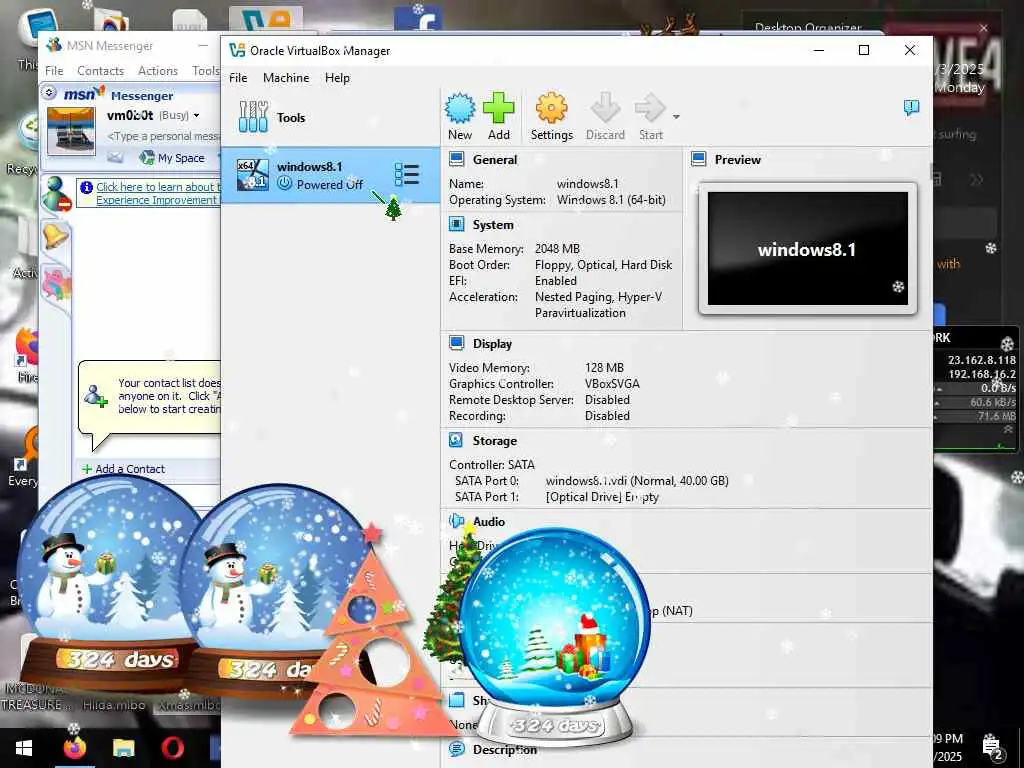Open the Action Center notifications icon
This screenshot has width=1024, height=768.
(x=992, y=747)
